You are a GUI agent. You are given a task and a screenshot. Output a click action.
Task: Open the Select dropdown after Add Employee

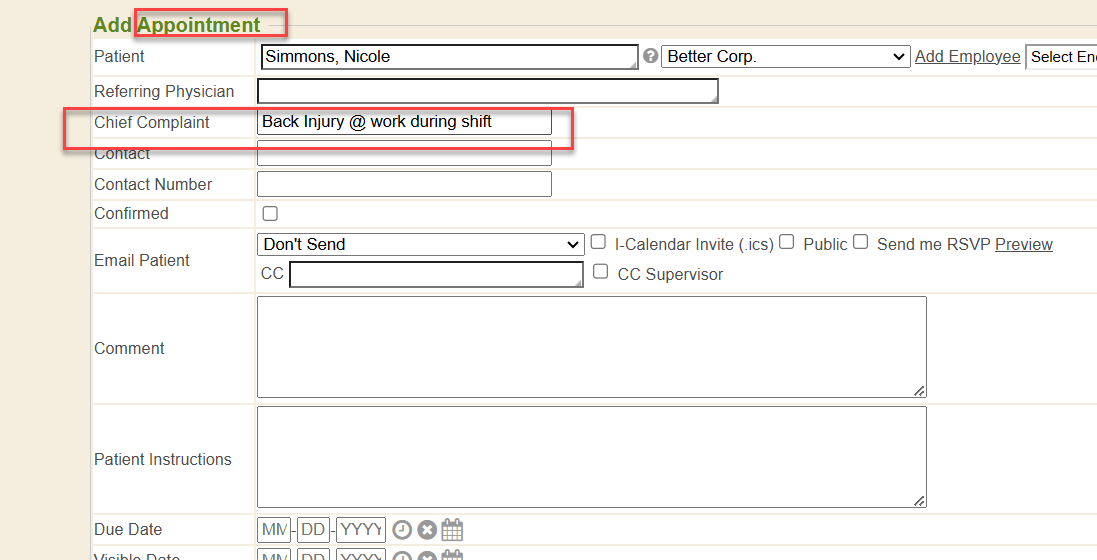tap(1062, 57)
